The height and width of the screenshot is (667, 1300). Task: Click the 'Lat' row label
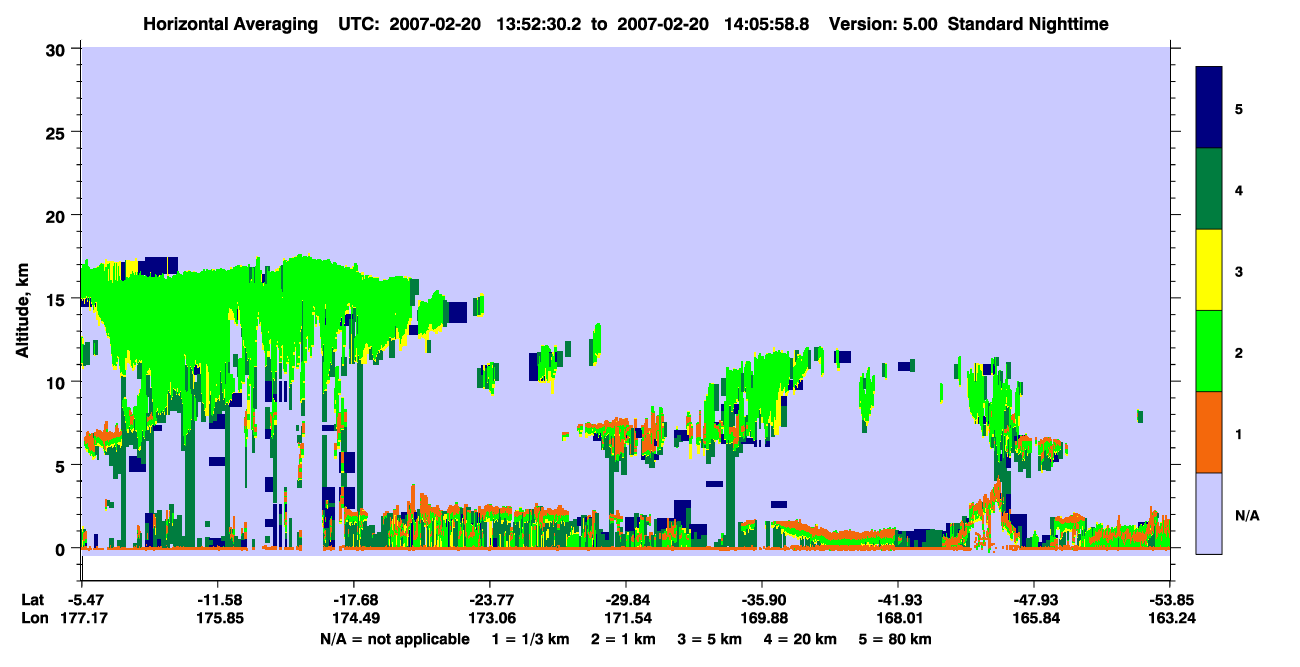(x=32, y=600)
